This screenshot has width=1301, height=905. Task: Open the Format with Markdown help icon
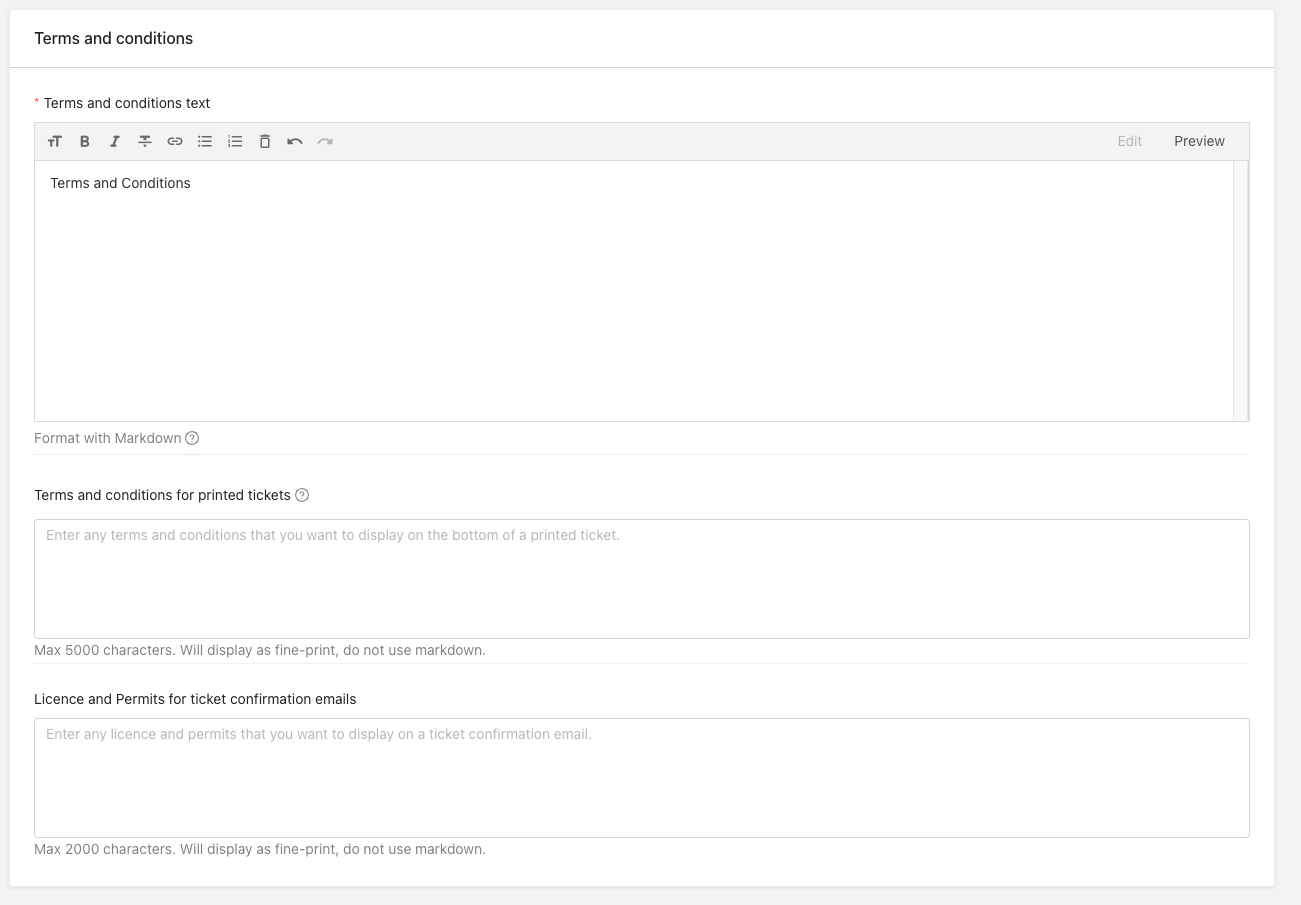(x=192, y=439)
